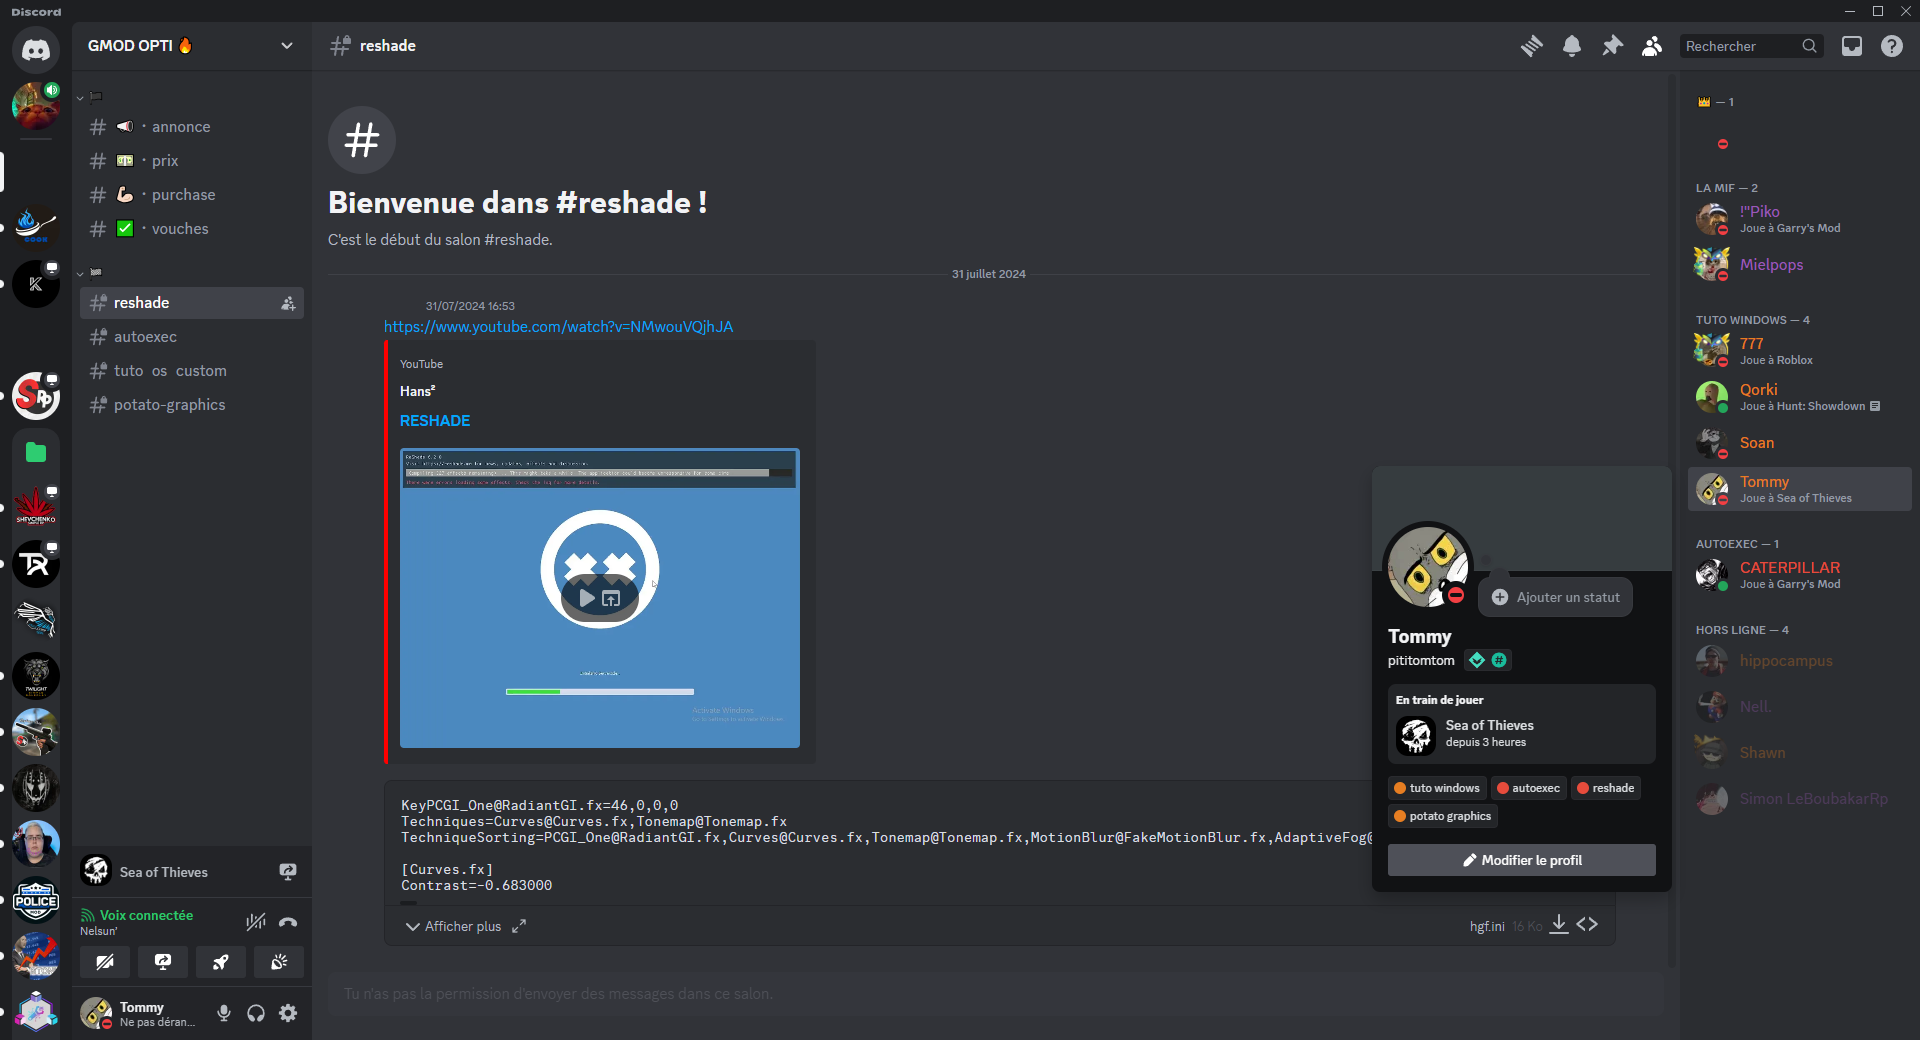Screen dimensions: 1920x1040
Task: Download the hgf.ini file attachment
Action: point(1559,925)
